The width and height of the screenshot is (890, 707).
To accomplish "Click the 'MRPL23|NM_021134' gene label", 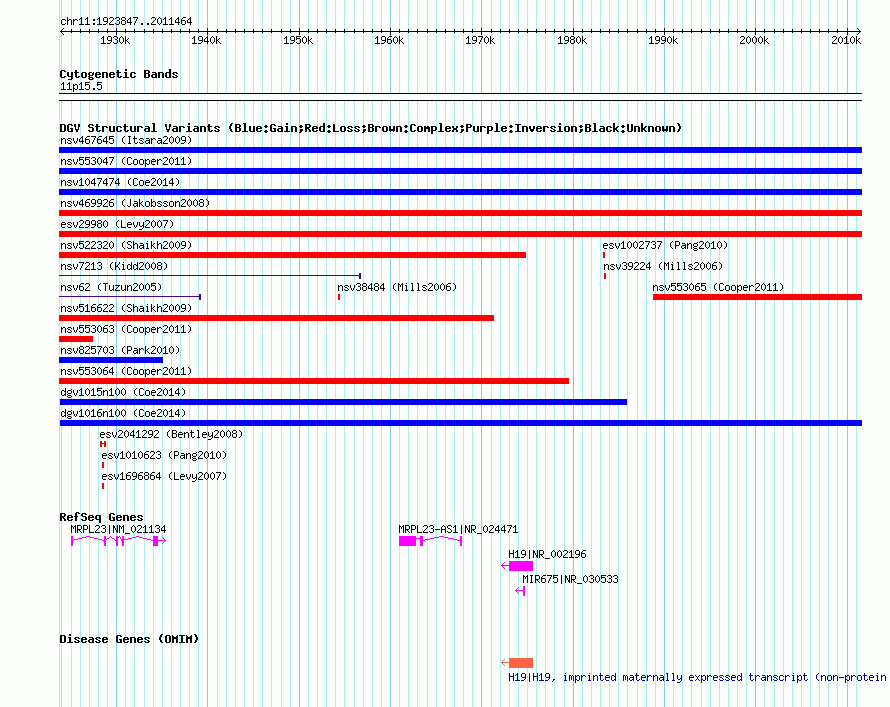I will click(118, 529).
